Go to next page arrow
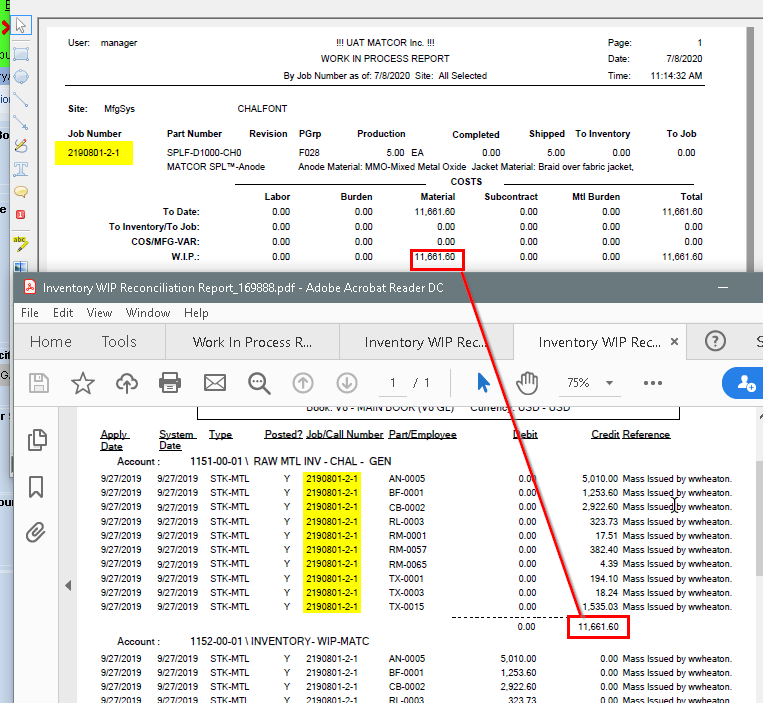The height and width of the screenshot is (703, 763). 346,383
